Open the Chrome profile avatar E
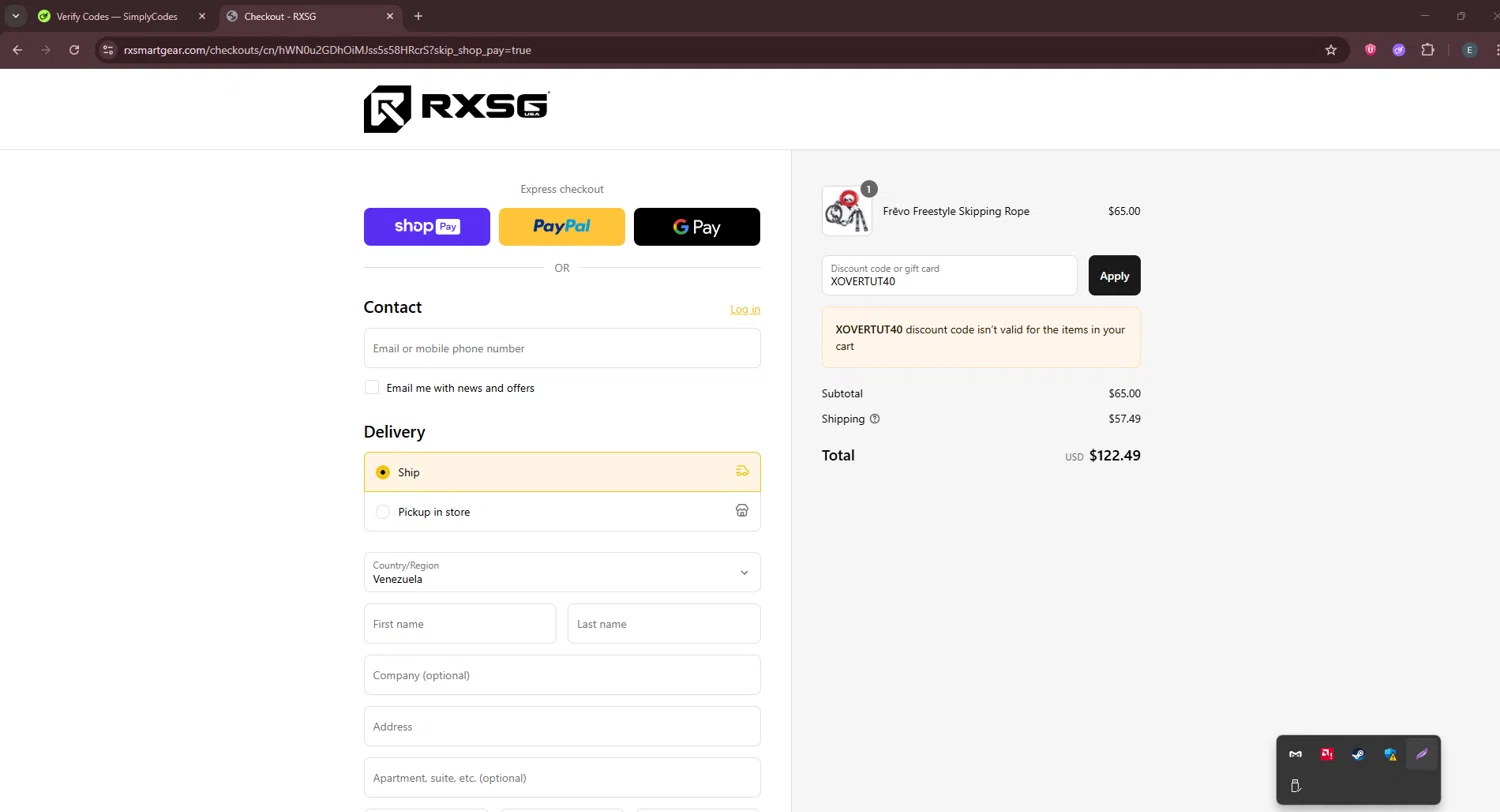 coord(1469,50)
